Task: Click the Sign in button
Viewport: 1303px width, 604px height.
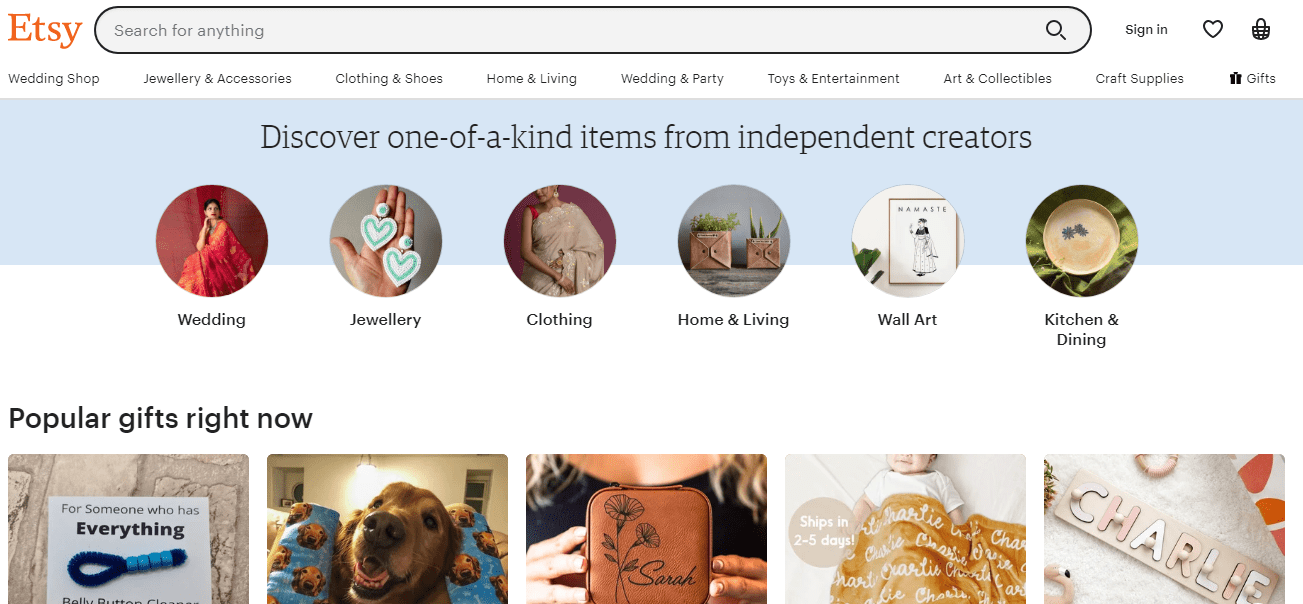Action: pos(1146,30)
